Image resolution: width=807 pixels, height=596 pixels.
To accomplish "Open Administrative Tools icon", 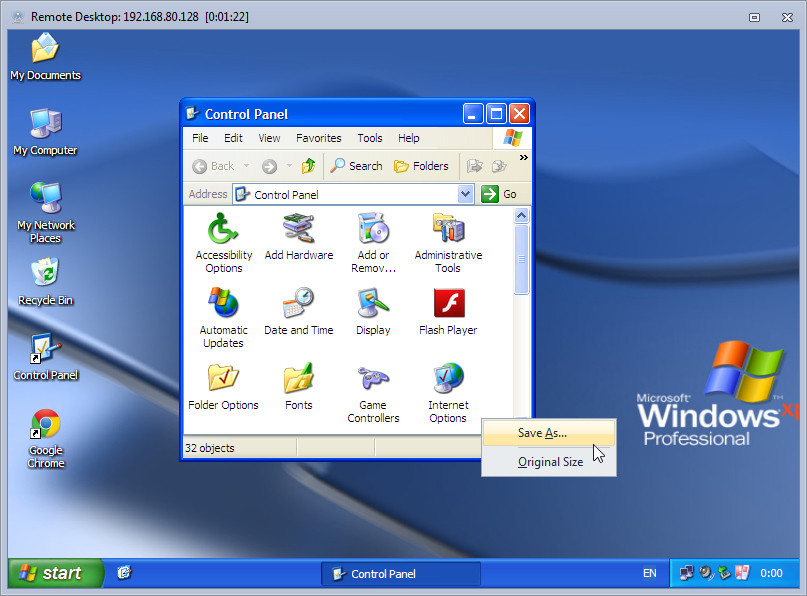I will pyautogui.click(x=448, y=242).
